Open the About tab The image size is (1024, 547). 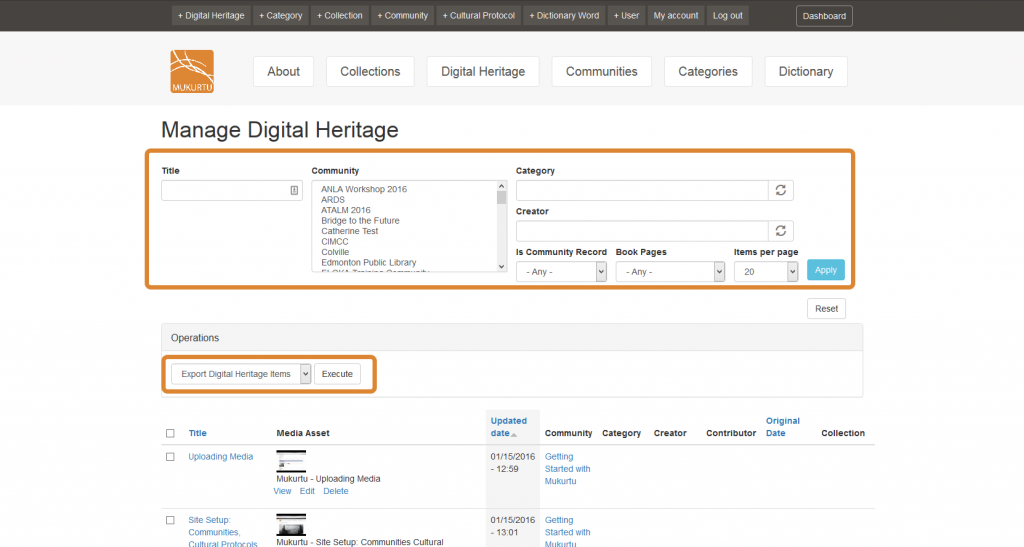coord(283,72)
